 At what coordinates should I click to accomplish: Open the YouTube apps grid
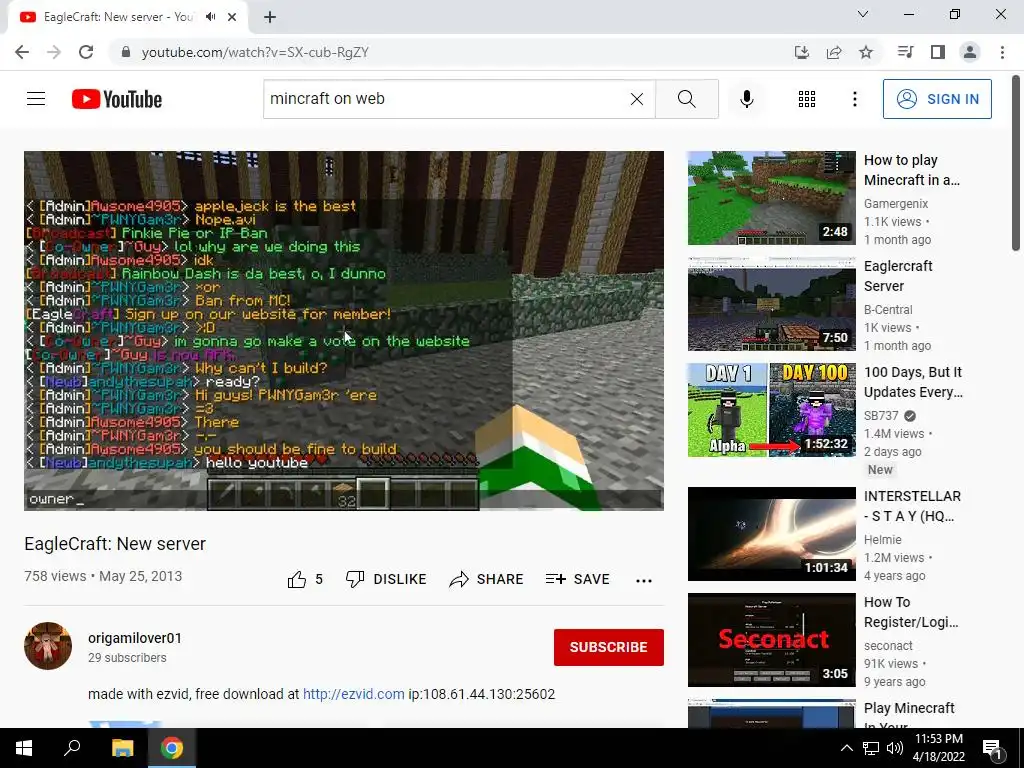click(x=807, y=99)
